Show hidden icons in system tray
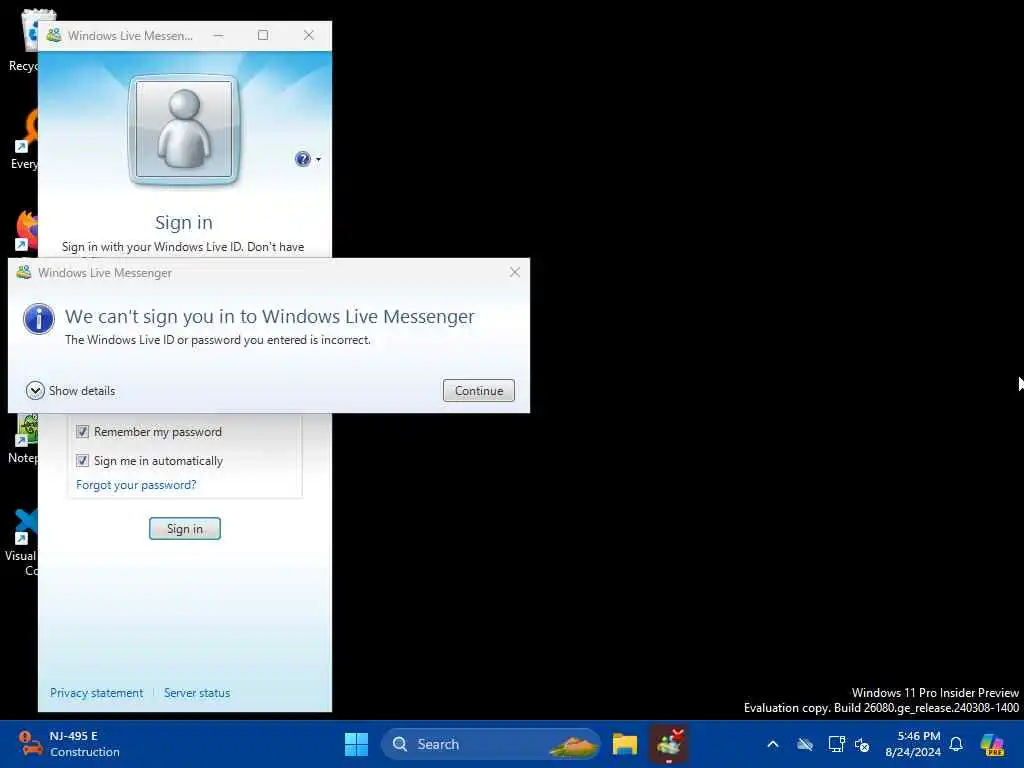1024x768 pixels. coord(773,744)
